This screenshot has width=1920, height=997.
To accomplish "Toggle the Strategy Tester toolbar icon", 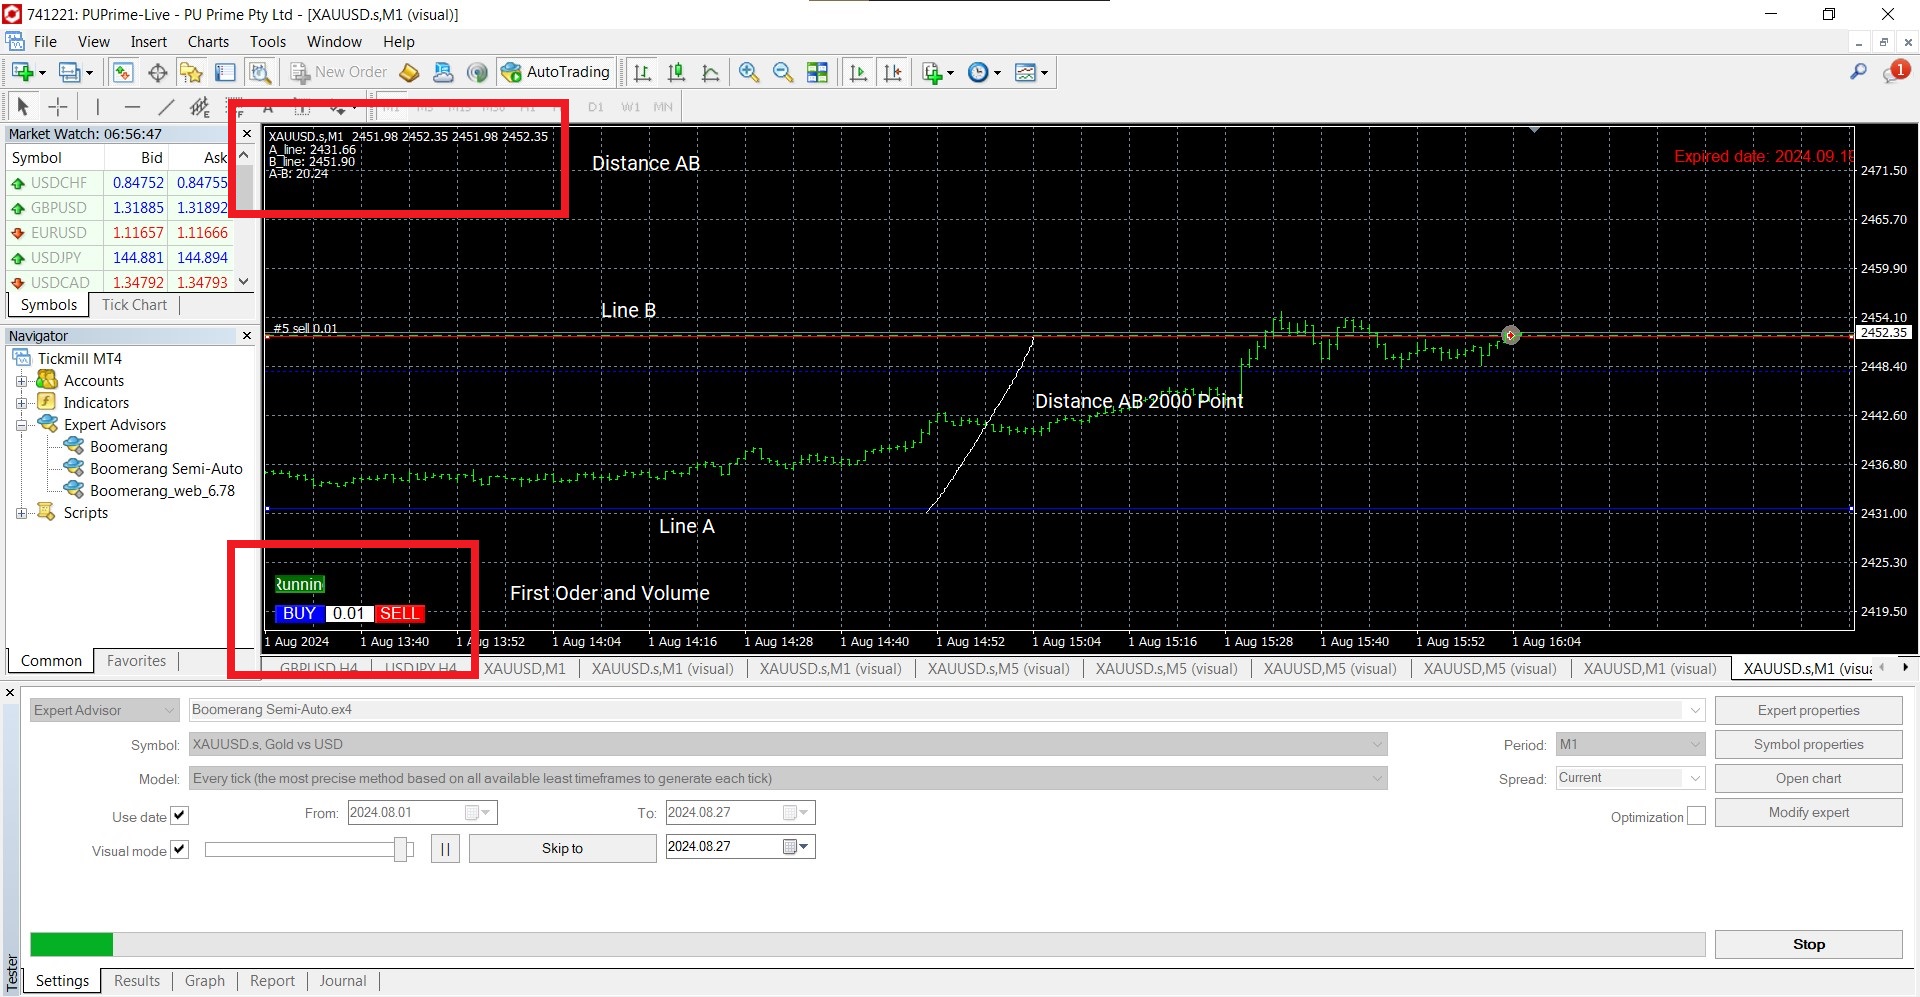I will (x=259, y=72).
